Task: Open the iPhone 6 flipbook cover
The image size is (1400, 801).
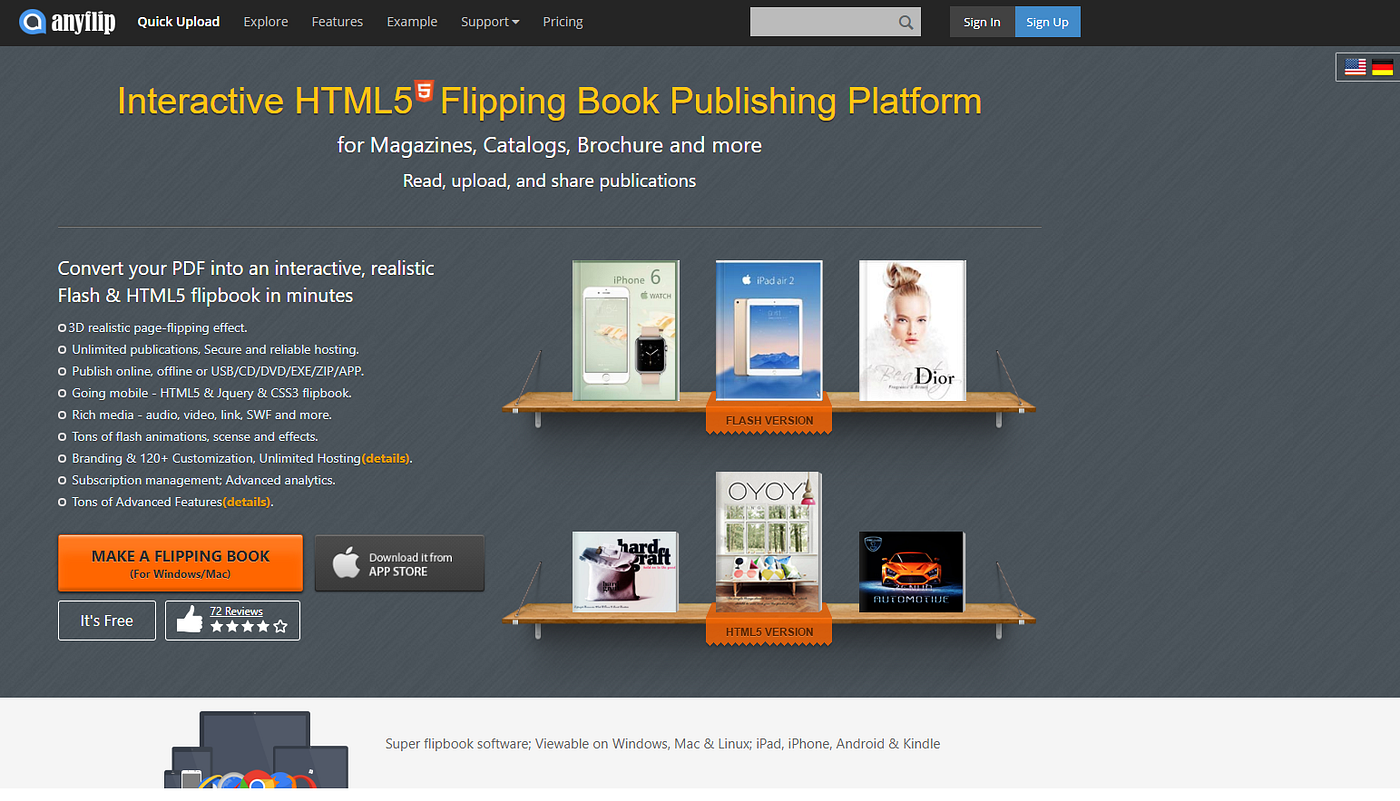Action: tap(626, 331)
